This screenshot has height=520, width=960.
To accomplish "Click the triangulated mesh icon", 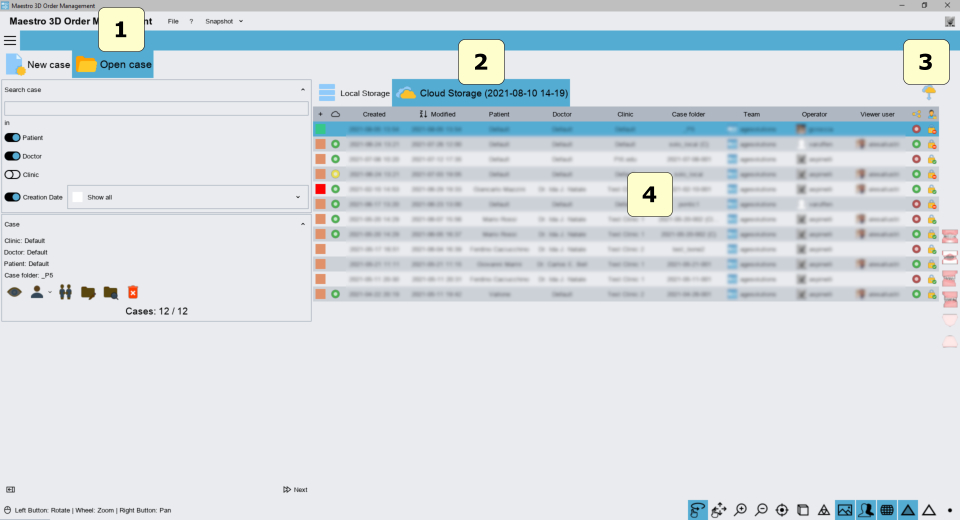I will point(824,510).
